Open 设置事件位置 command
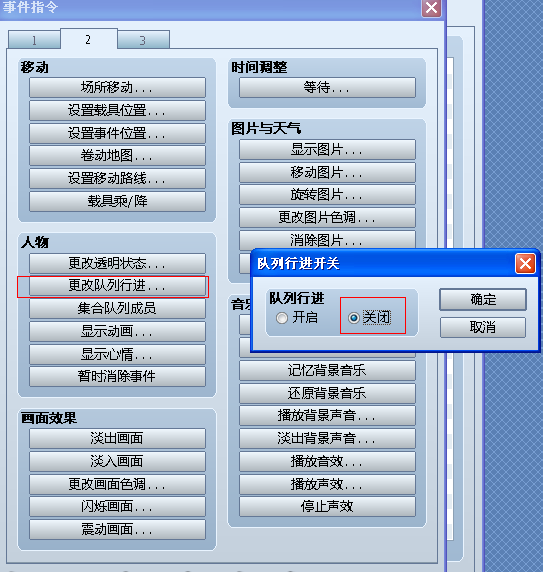 click(x=117, y=133)
